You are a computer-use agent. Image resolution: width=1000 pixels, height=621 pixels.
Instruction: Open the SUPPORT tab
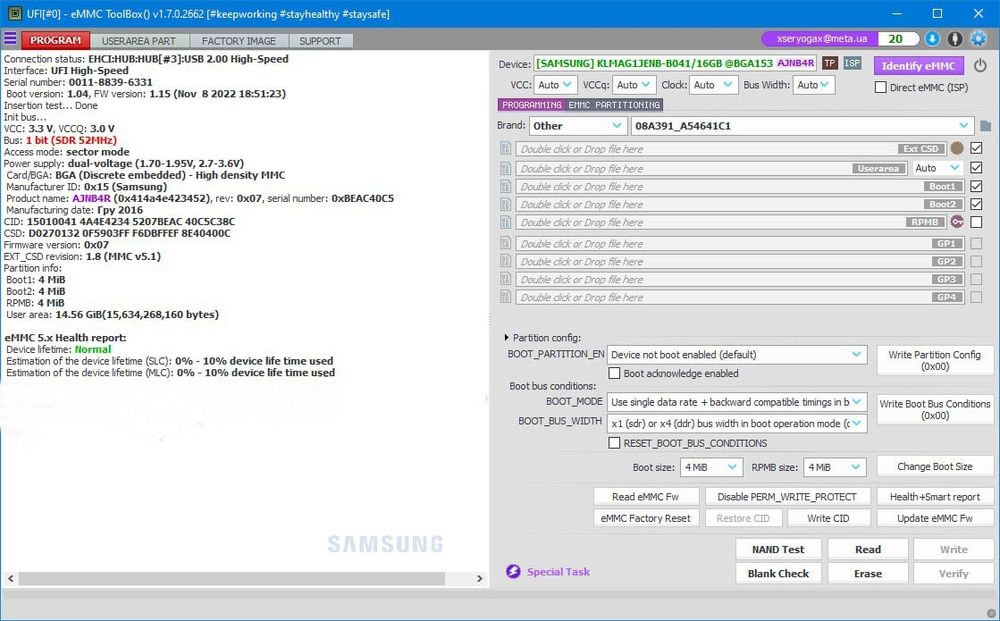pos(320,41)
